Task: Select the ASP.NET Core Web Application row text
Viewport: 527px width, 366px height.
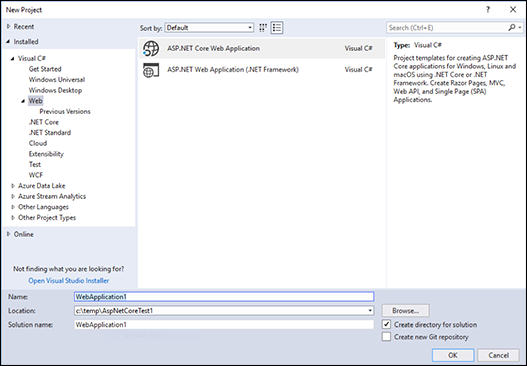Action: 213,48
